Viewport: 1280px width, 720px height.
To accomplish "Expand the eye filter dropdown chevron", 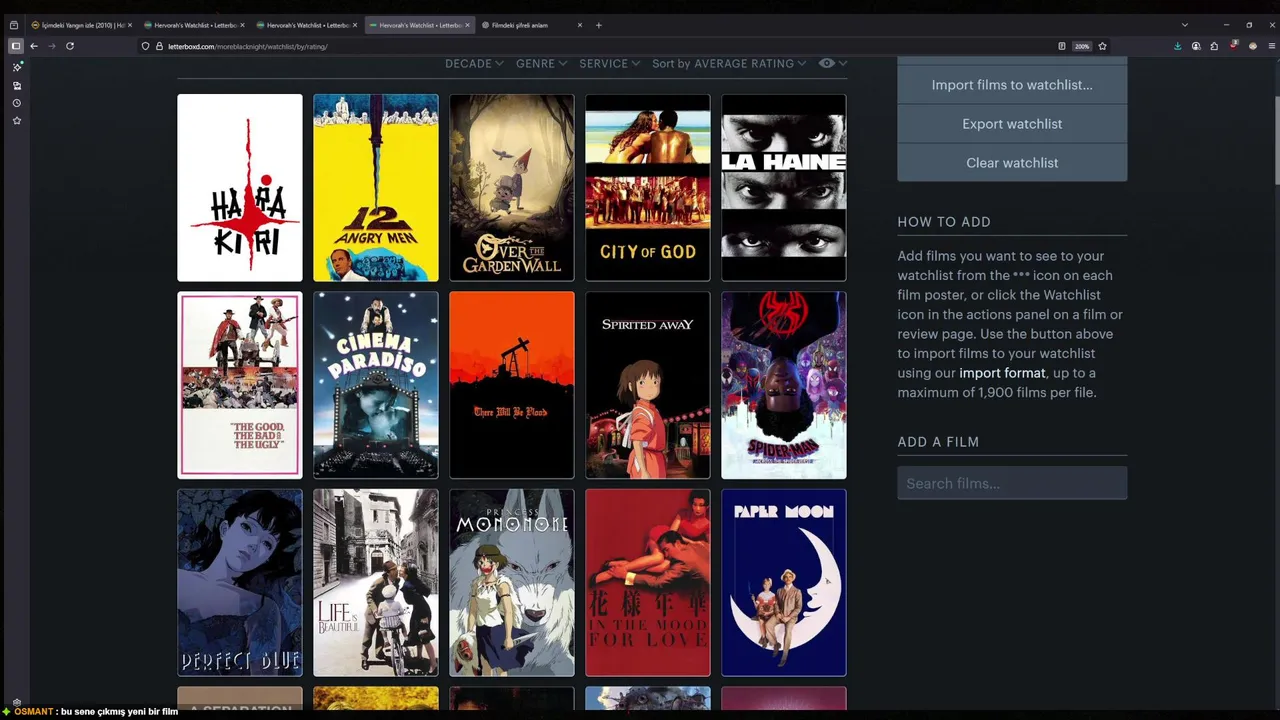I will [843, 64].
